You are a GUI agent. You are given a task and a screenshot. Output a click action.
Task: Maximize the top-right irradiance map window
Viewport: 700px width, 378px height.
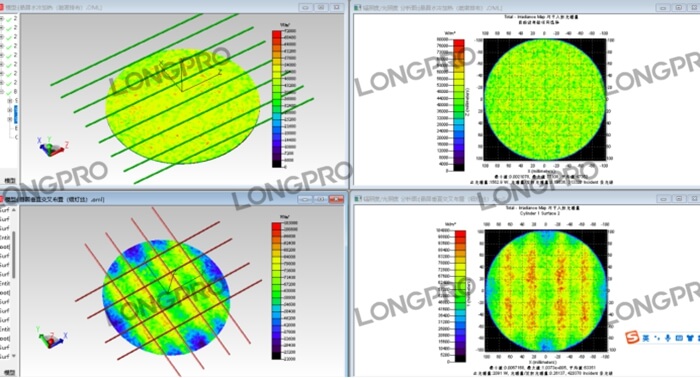pyautogui.click(x=678, y=7)
